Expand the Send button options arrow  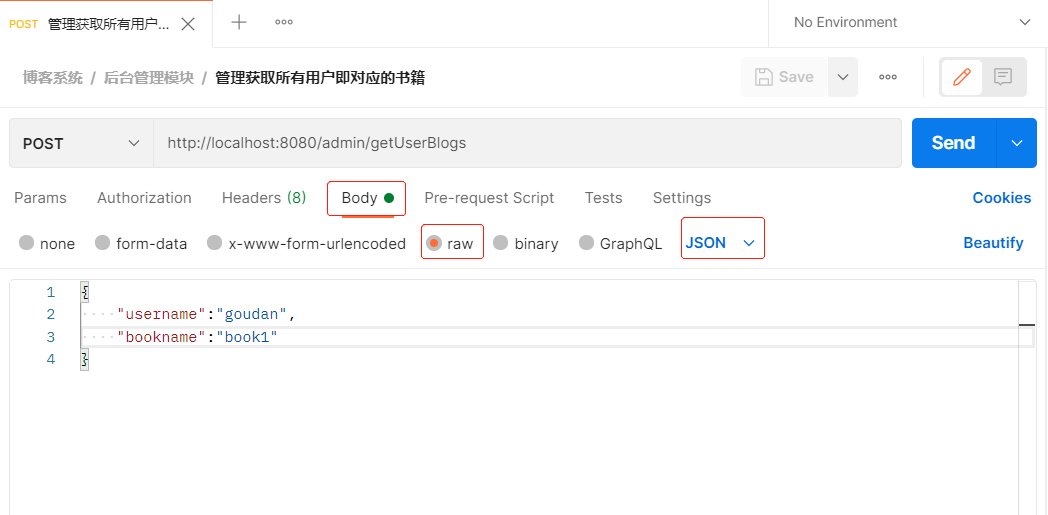1017,143
